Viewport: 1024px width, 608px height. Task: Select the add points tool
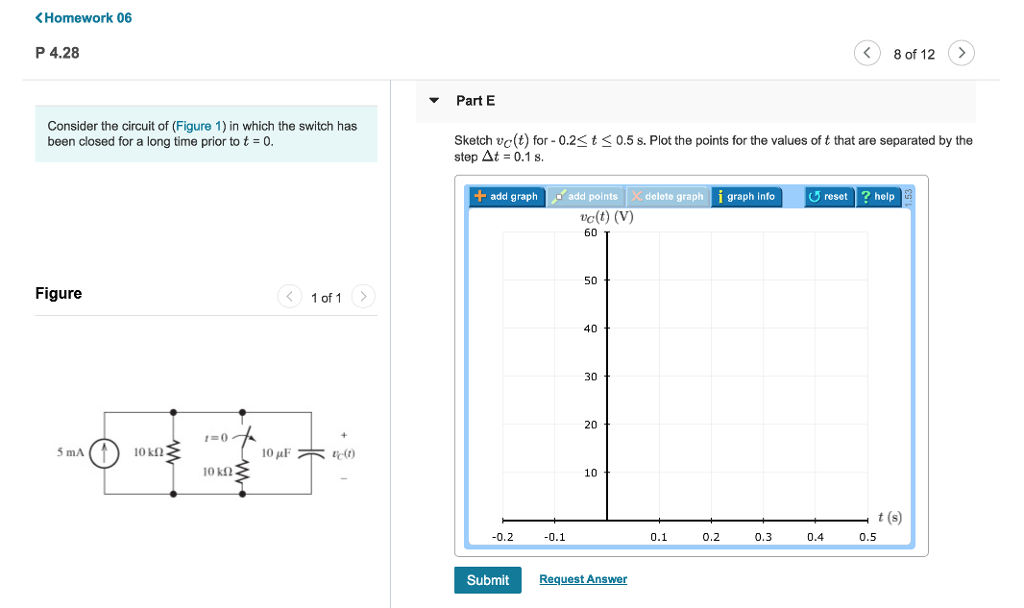coord(587,196)
